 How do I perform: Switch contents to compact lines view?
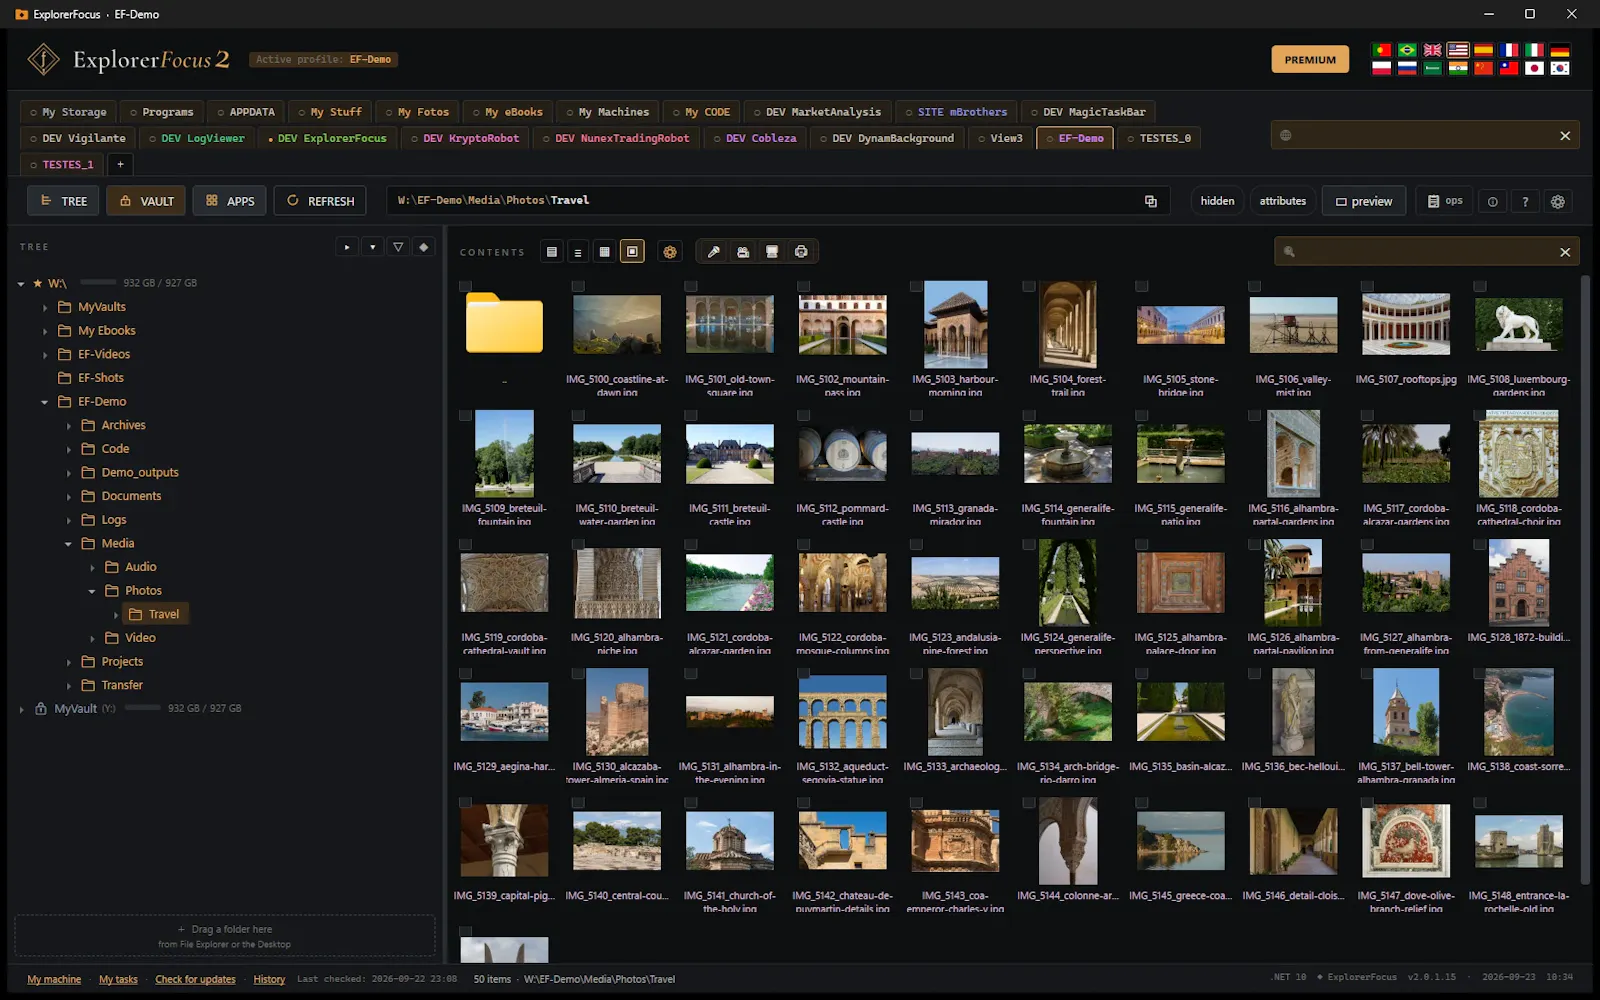(578, 252)
